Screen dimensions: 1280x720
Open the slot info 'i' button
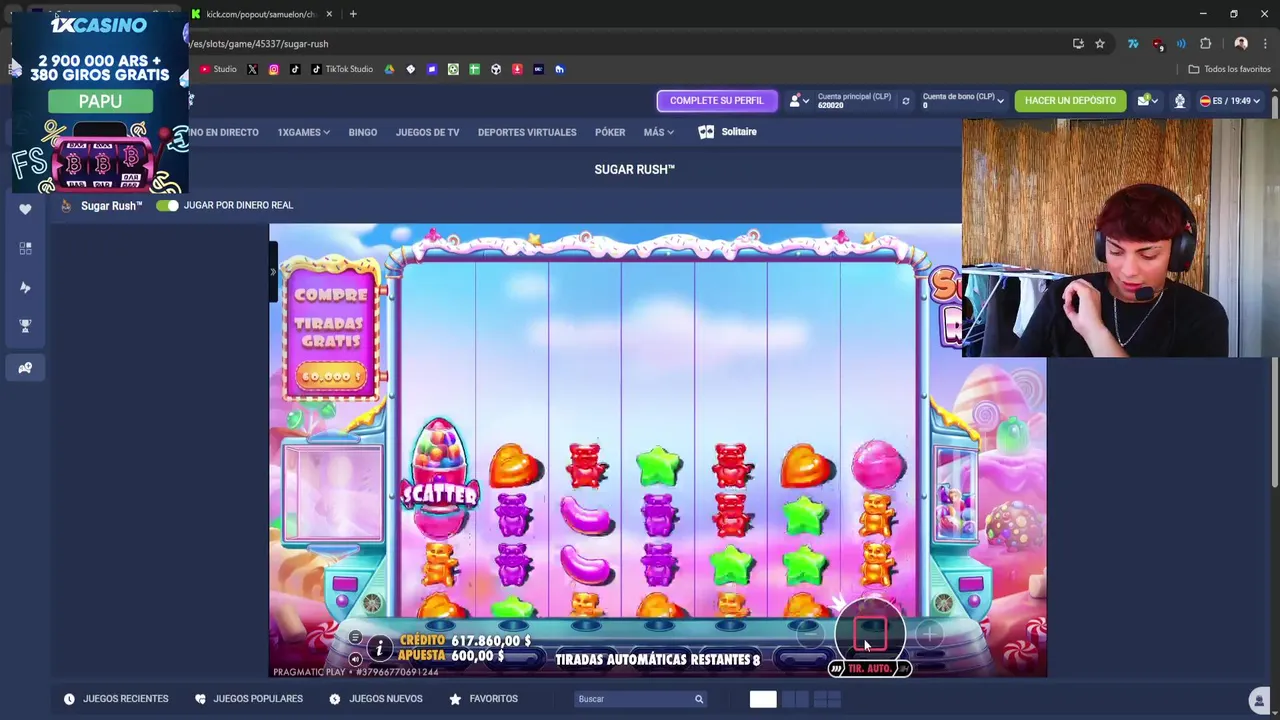(379, 649)
